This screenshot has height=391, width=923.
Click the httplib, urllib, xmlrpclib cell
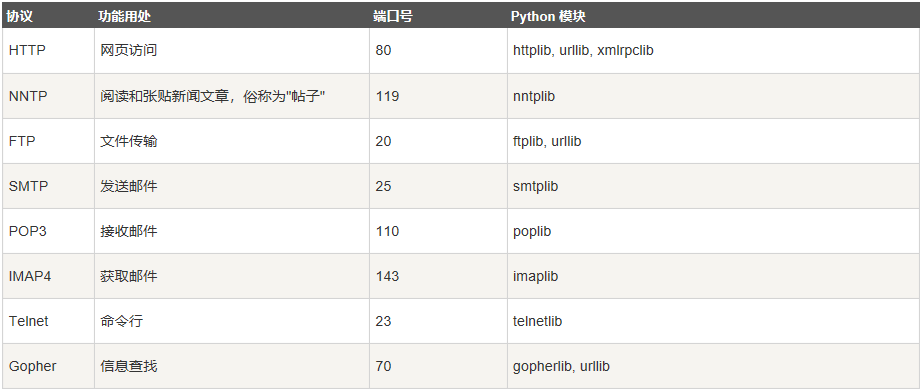[714, 51]
